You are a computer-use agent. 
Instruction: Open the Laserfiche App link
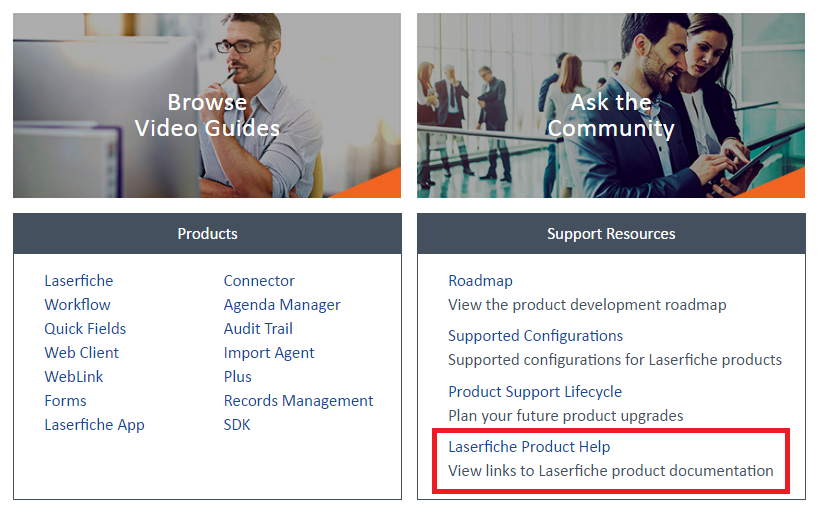point(94,425)
